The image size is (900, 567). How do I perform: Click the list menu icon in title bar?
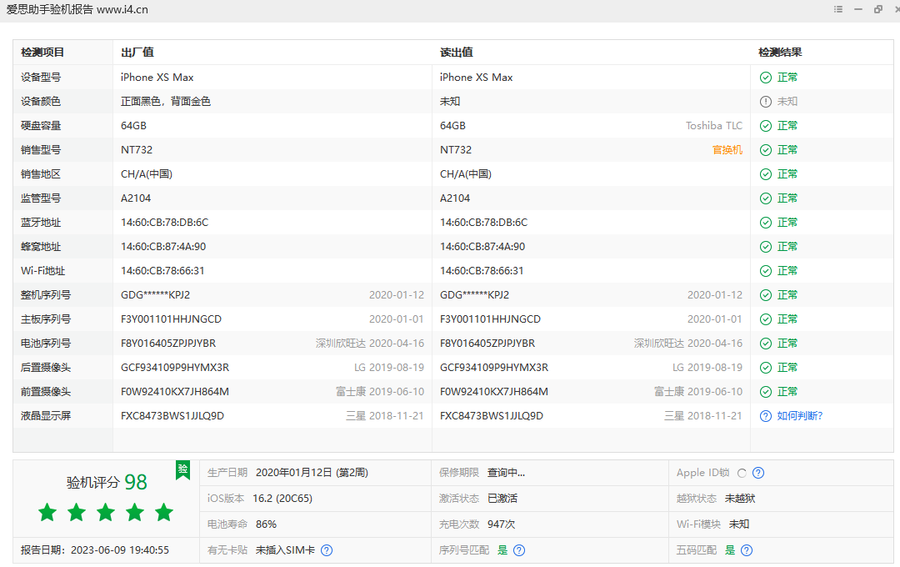point(838,9)
